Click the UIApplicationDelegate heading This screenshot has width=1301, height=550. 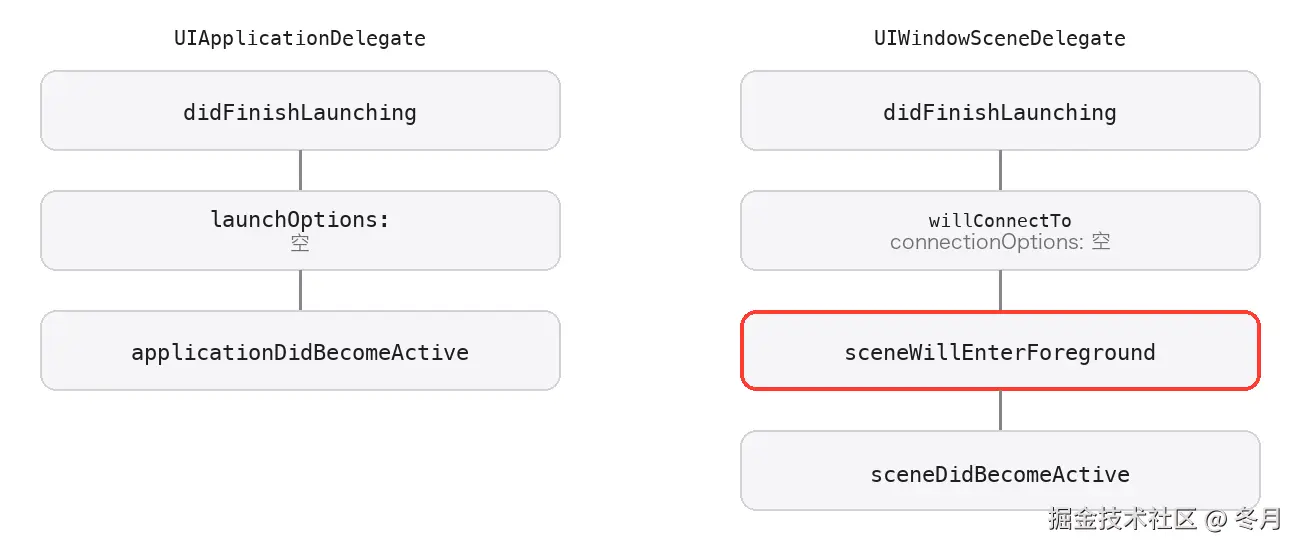[x=300, y=39]
